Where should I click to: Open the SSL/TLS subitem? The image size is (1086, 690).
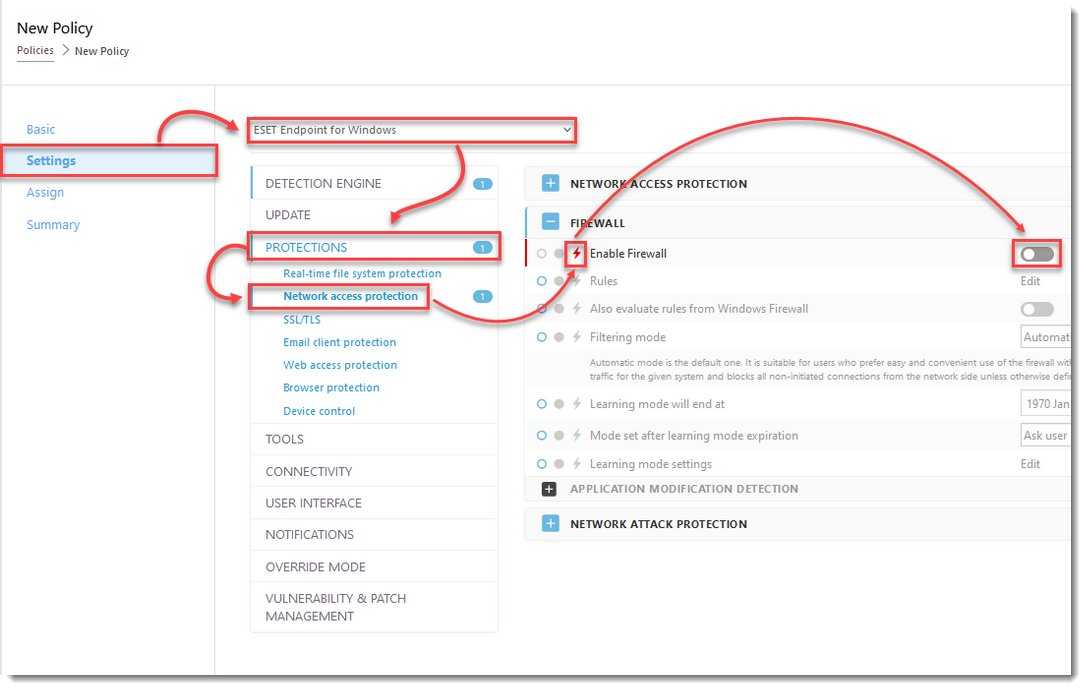(x=302, y=319)
